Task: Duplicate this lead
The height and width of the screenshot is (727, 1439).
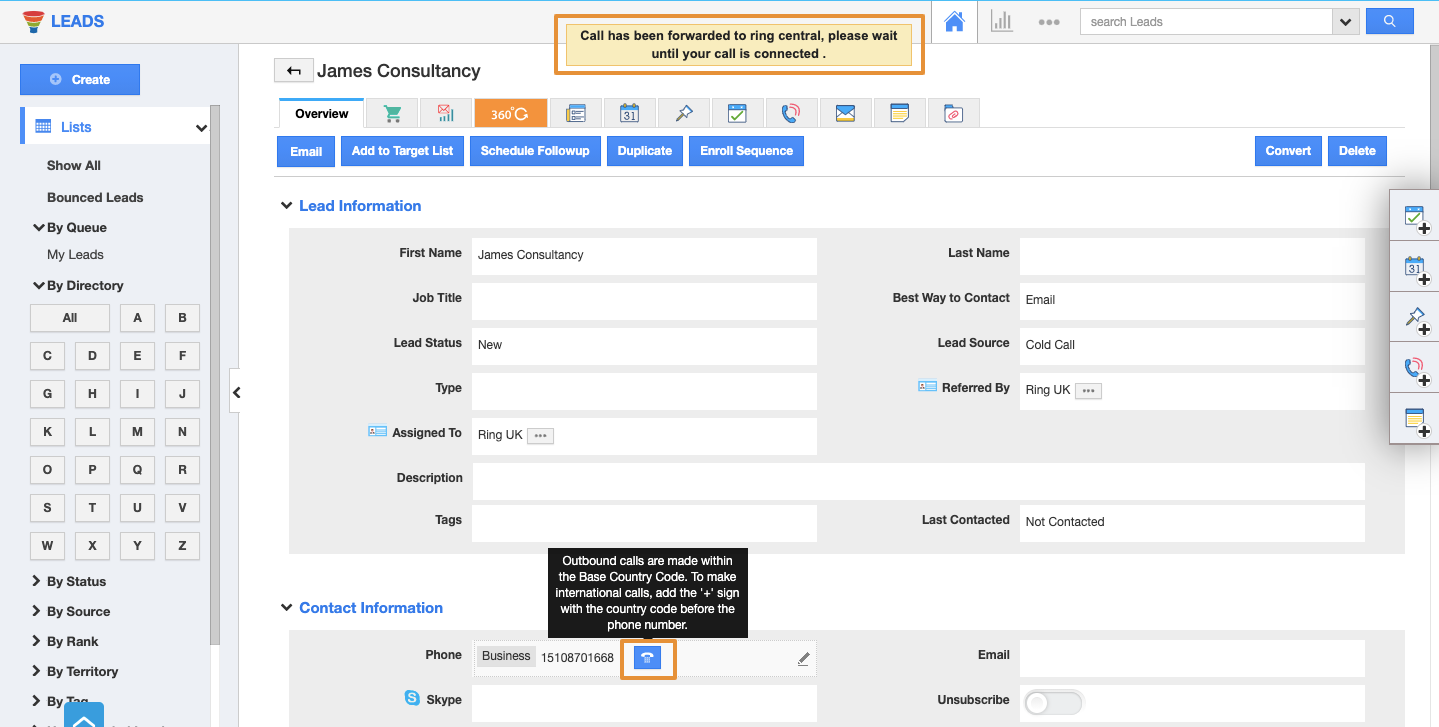Action: (645, 151)
